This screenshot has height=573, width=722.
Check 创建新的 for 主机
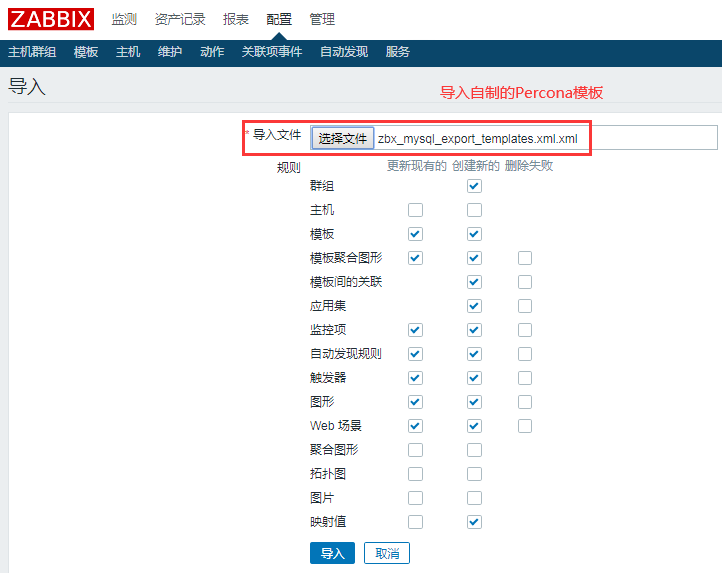[474, 210]
